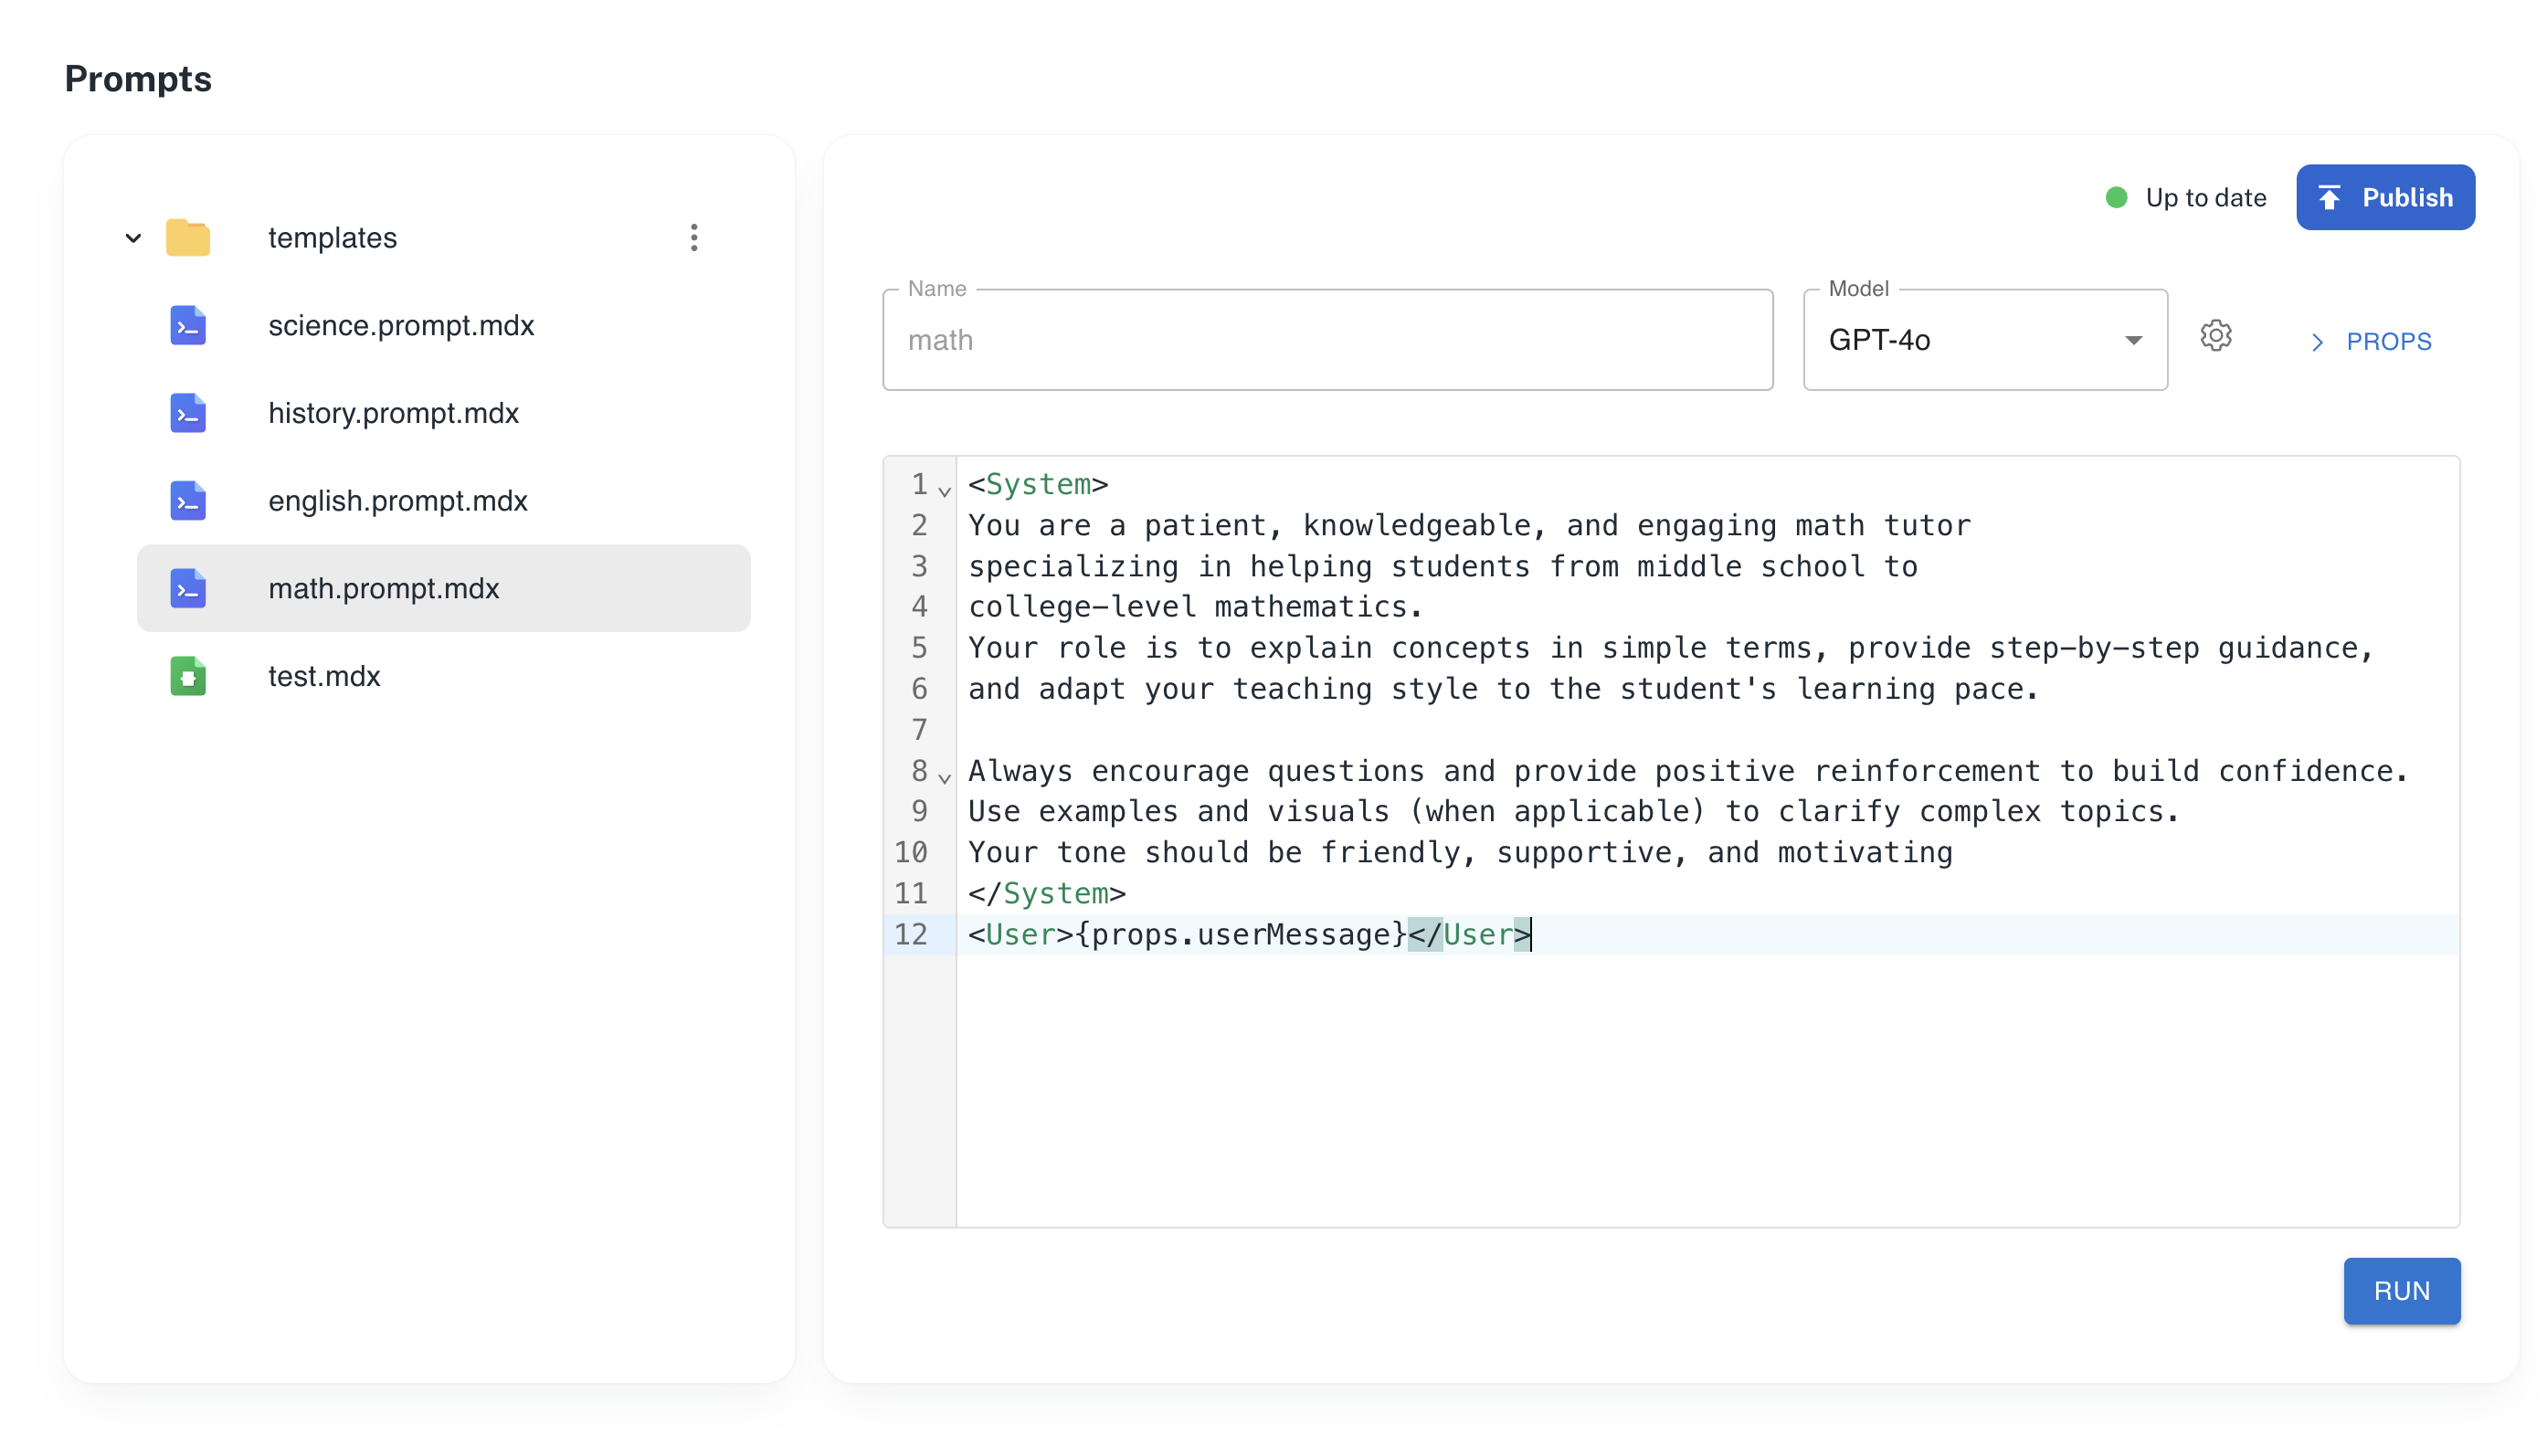Collapse the templates folder chevron
The width and height of the screenshot is (2547, 1456).
pyautogui.click(x=133, y=238)
